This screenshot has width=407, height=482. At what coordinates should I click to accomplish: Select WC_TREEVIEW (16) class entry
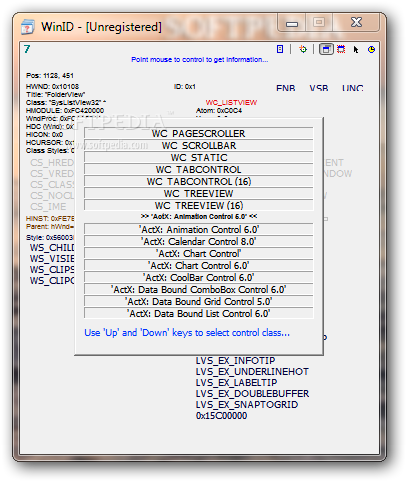pyautogui.click(x=199, y=205)
